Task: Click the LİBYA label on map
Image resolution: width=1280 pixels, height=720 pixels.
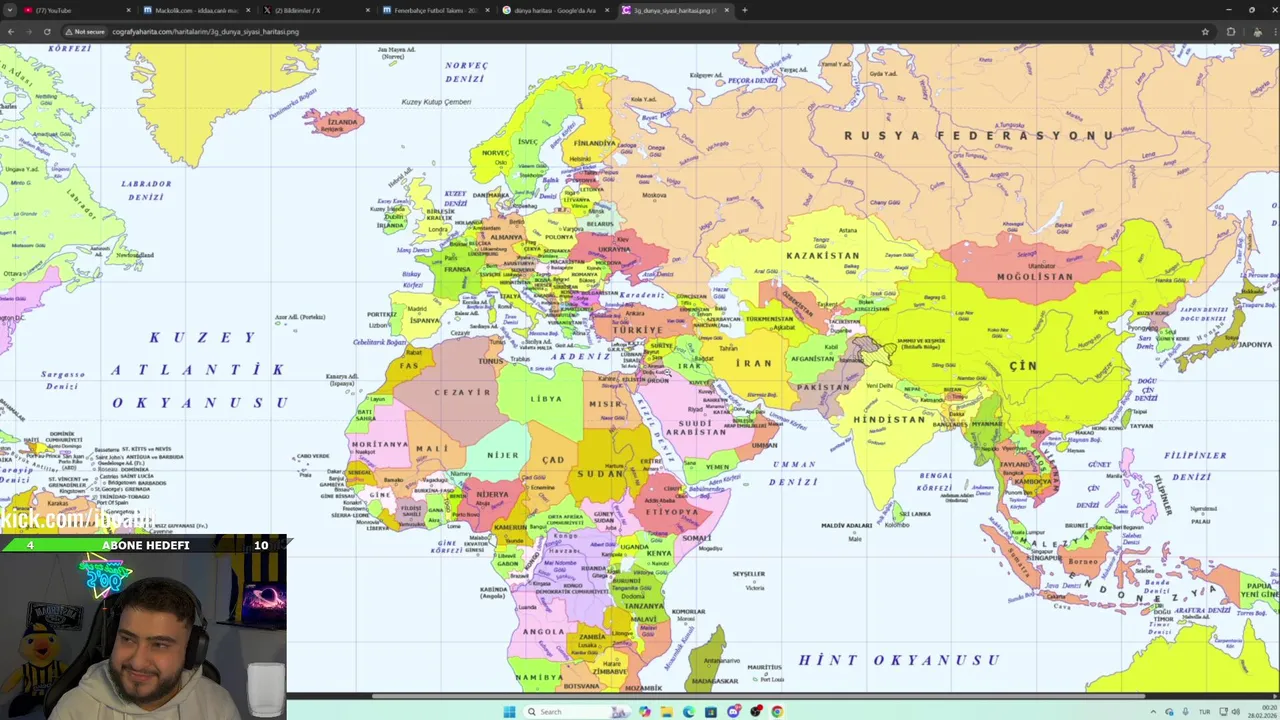Action: point(546,398)
